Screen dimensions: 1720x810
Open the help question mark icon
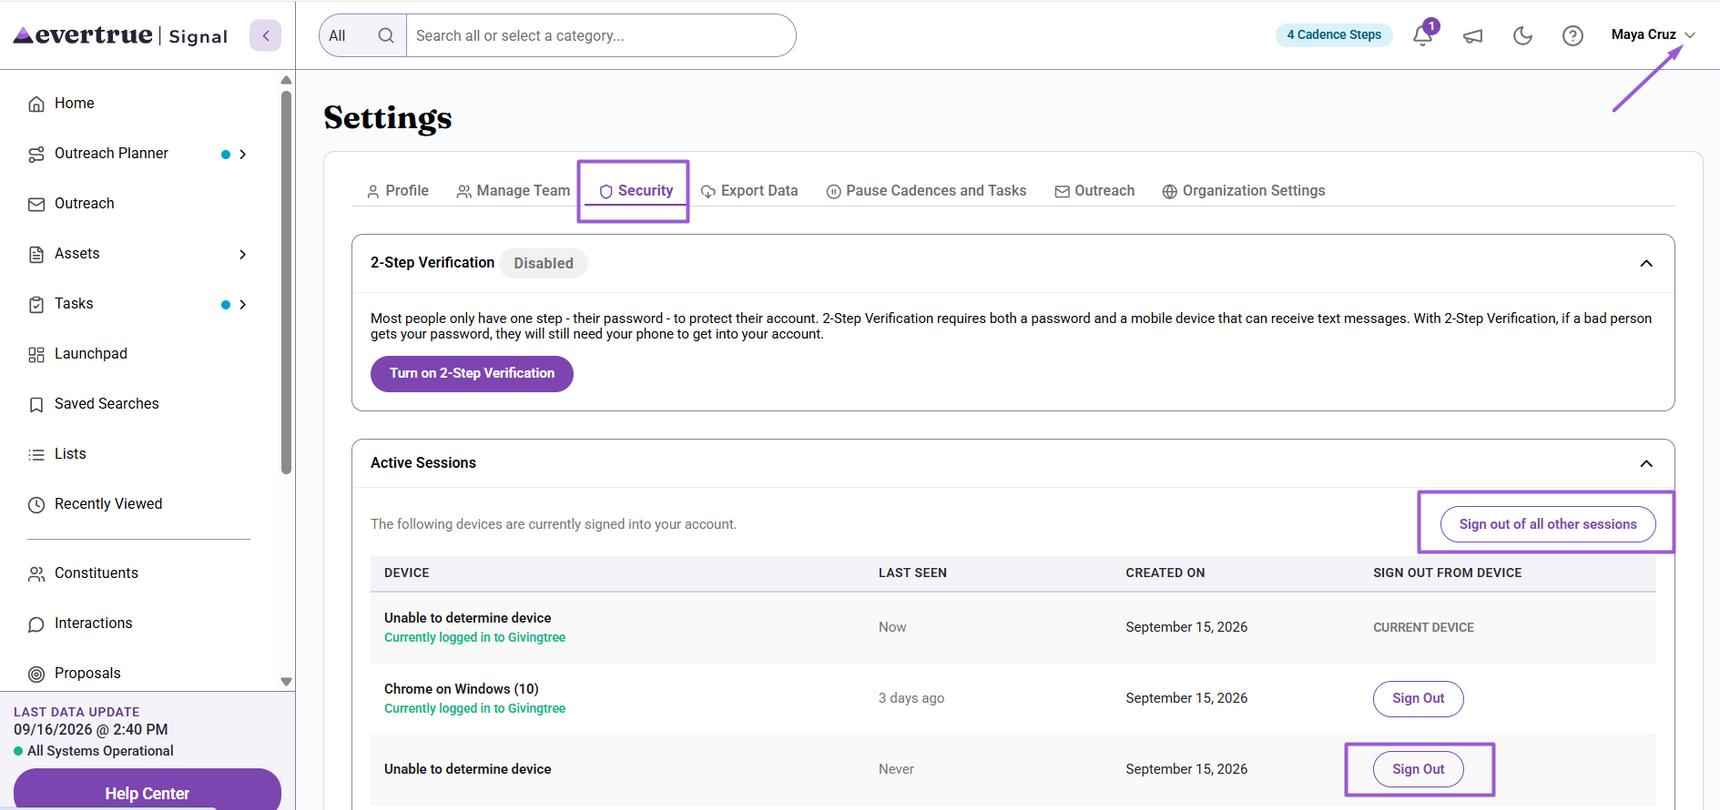1572,36
